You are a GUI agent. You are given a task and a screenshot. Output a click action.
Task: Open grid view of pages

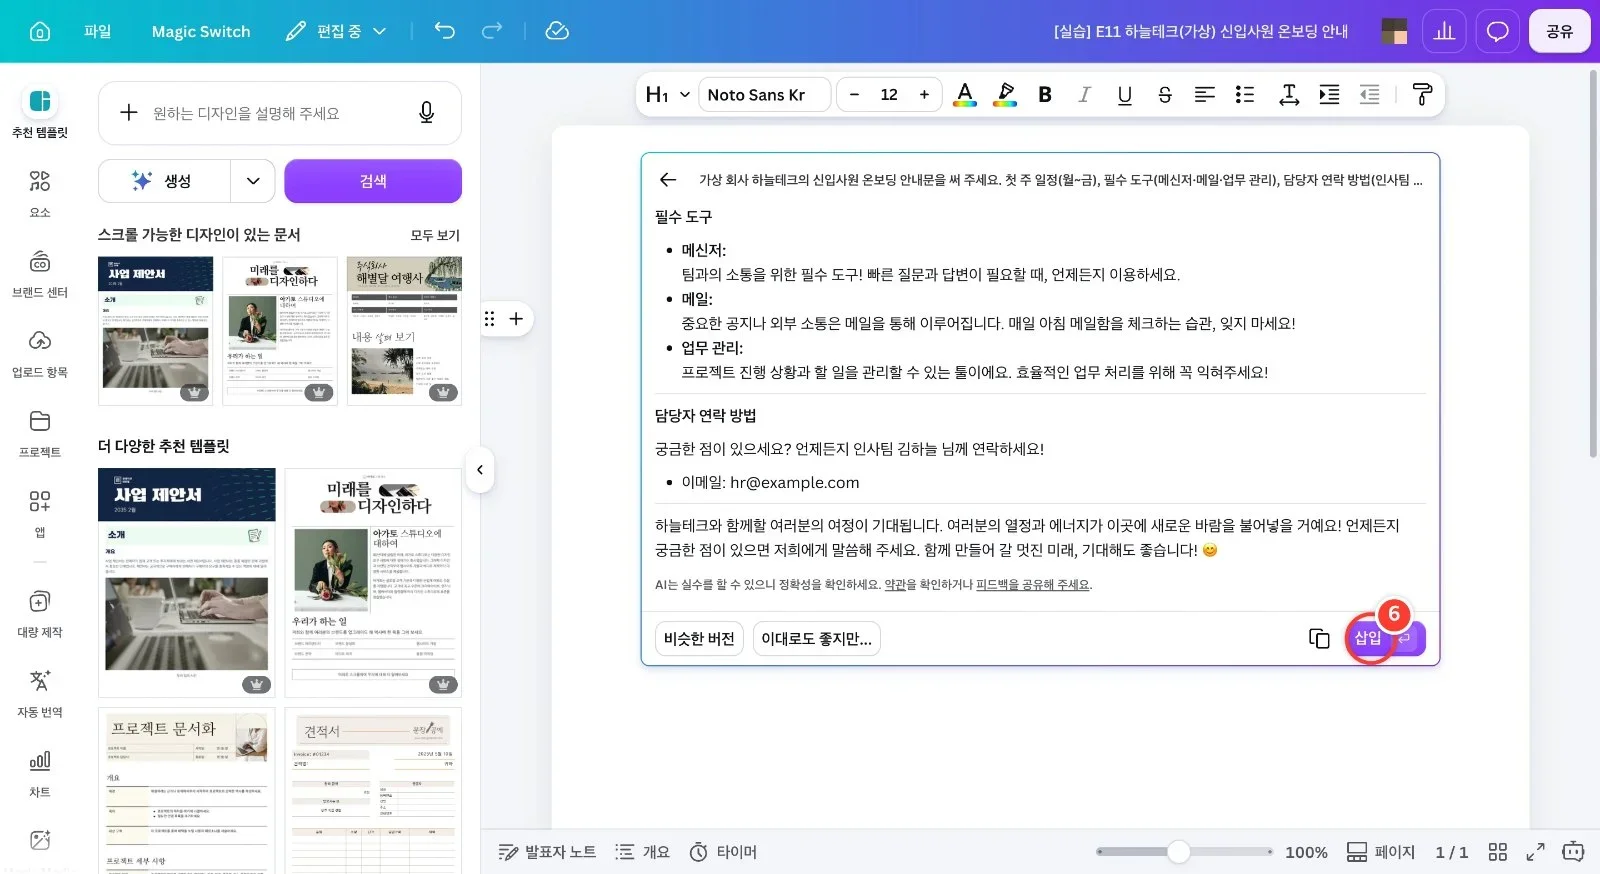1497,852
